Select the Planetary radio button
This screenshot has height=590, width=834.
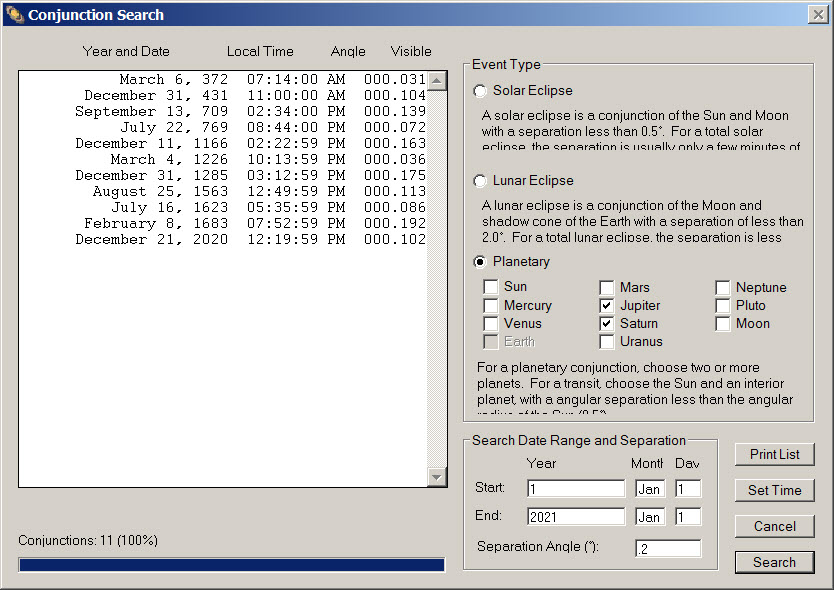(480, 262)
